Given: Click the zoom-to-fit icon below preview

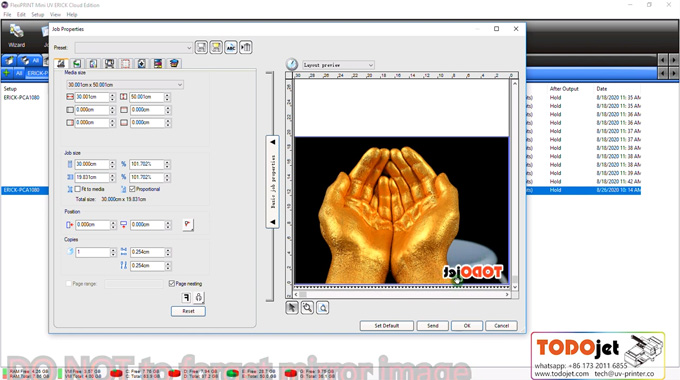Looking at the screenshot, I should tap(323, 308).
